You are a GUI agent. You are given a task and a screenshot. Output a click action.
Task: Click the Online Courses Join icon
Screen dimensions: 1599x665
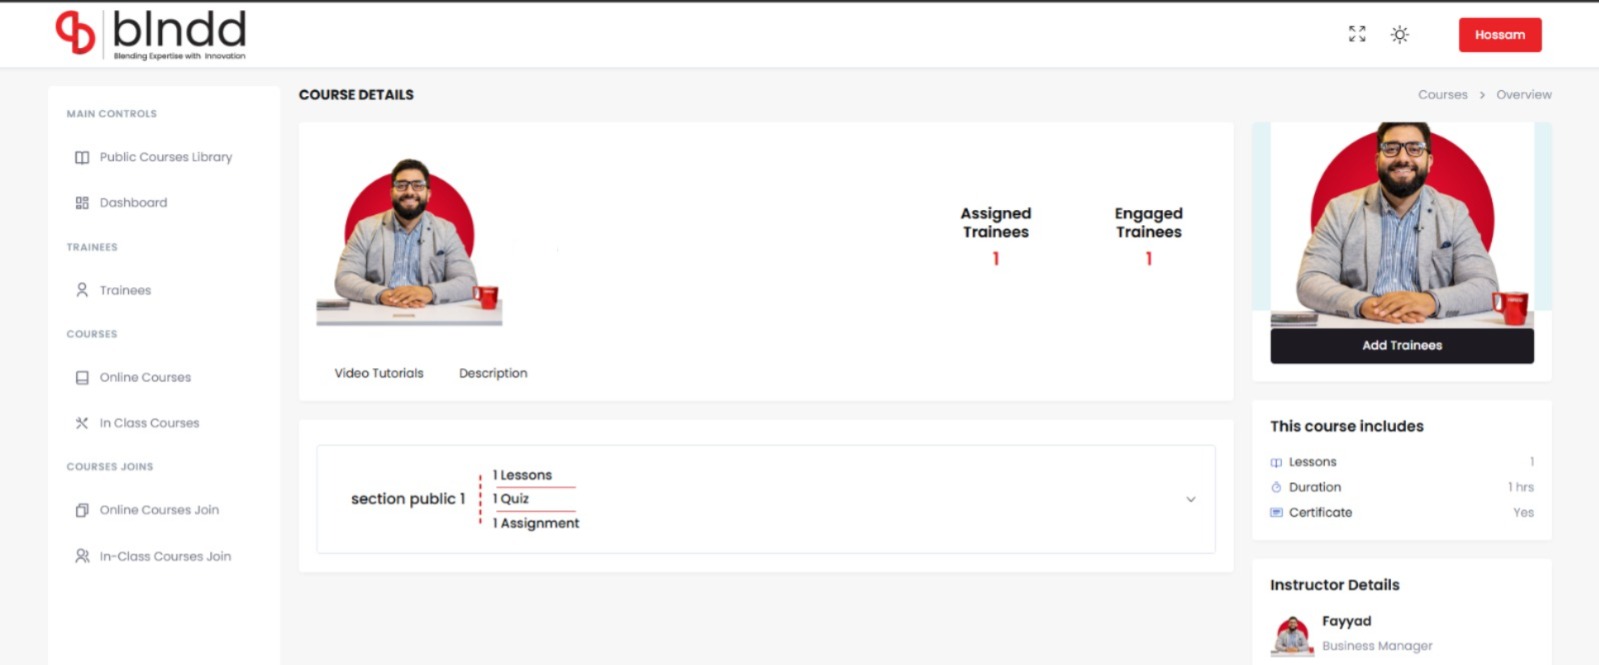click(82, 510)
